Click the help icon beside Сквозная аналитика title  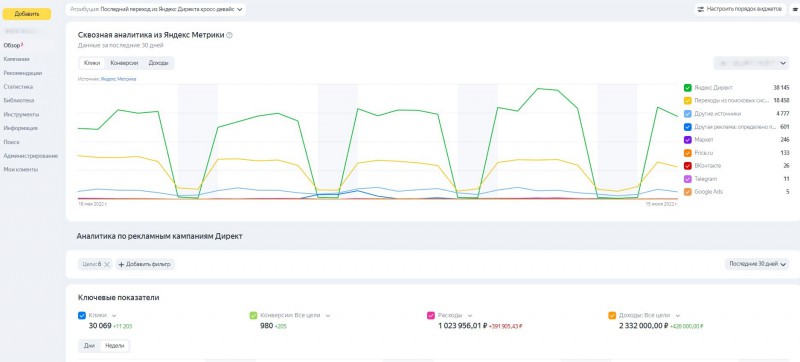[229, 35]
